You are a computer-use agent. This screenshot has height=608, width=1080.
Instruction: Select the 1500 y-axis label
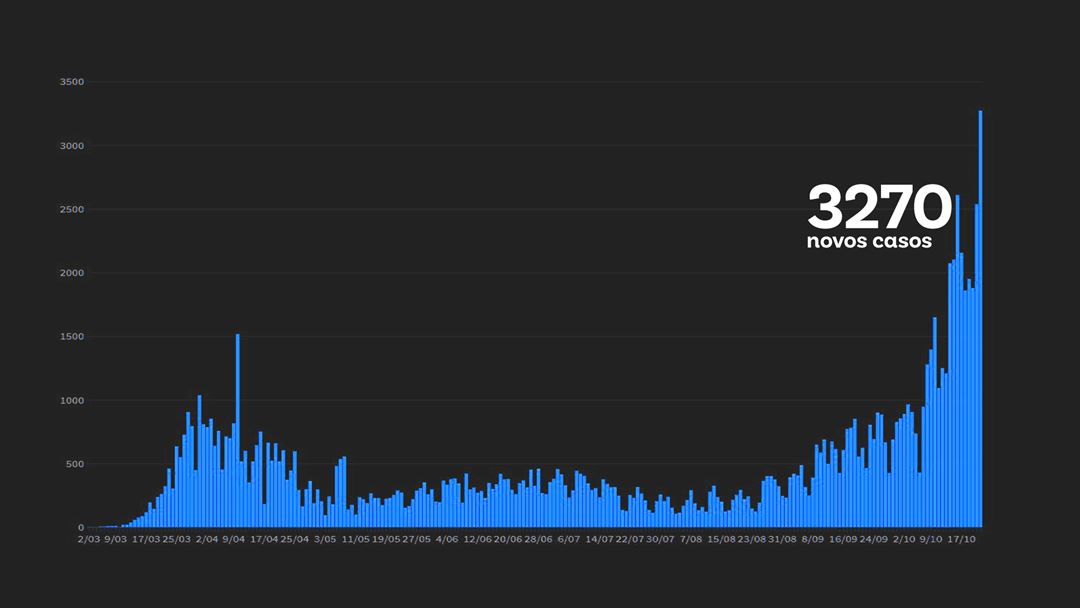pyautogui.click(x=72, y=337)
